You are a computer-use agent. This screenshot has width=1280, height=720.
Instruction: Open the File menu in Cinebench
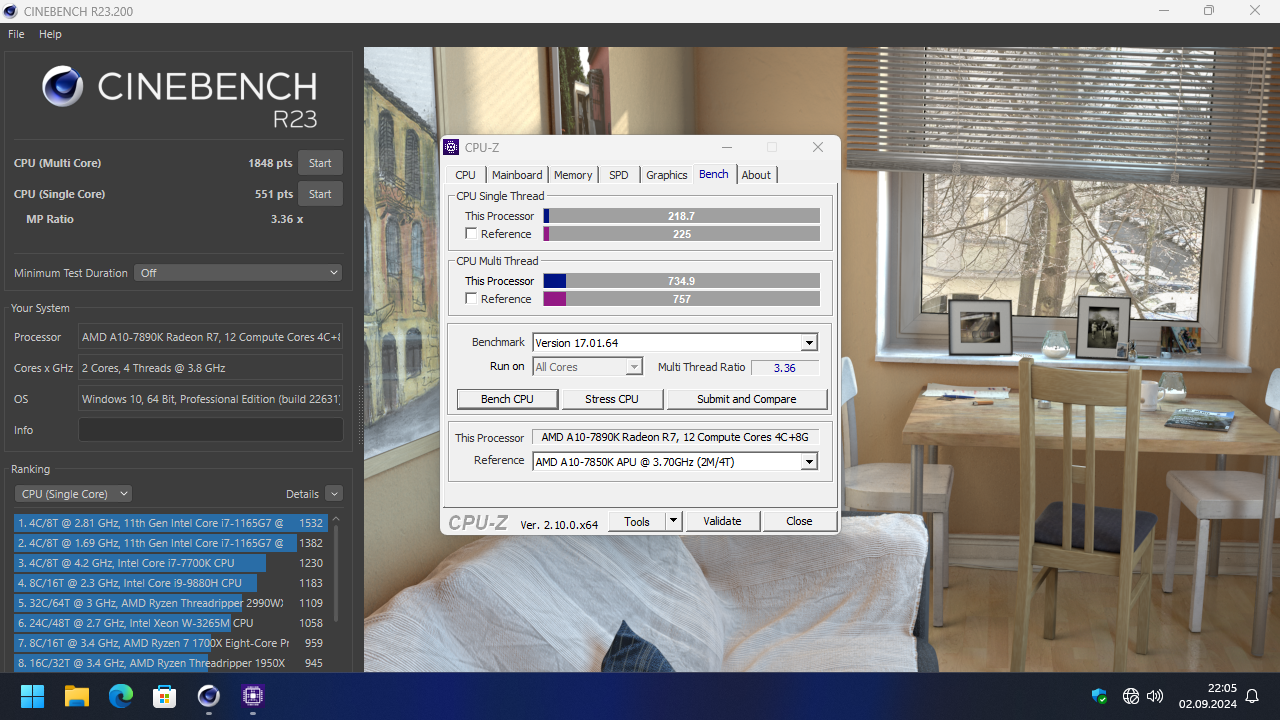[x=15, y=33]
